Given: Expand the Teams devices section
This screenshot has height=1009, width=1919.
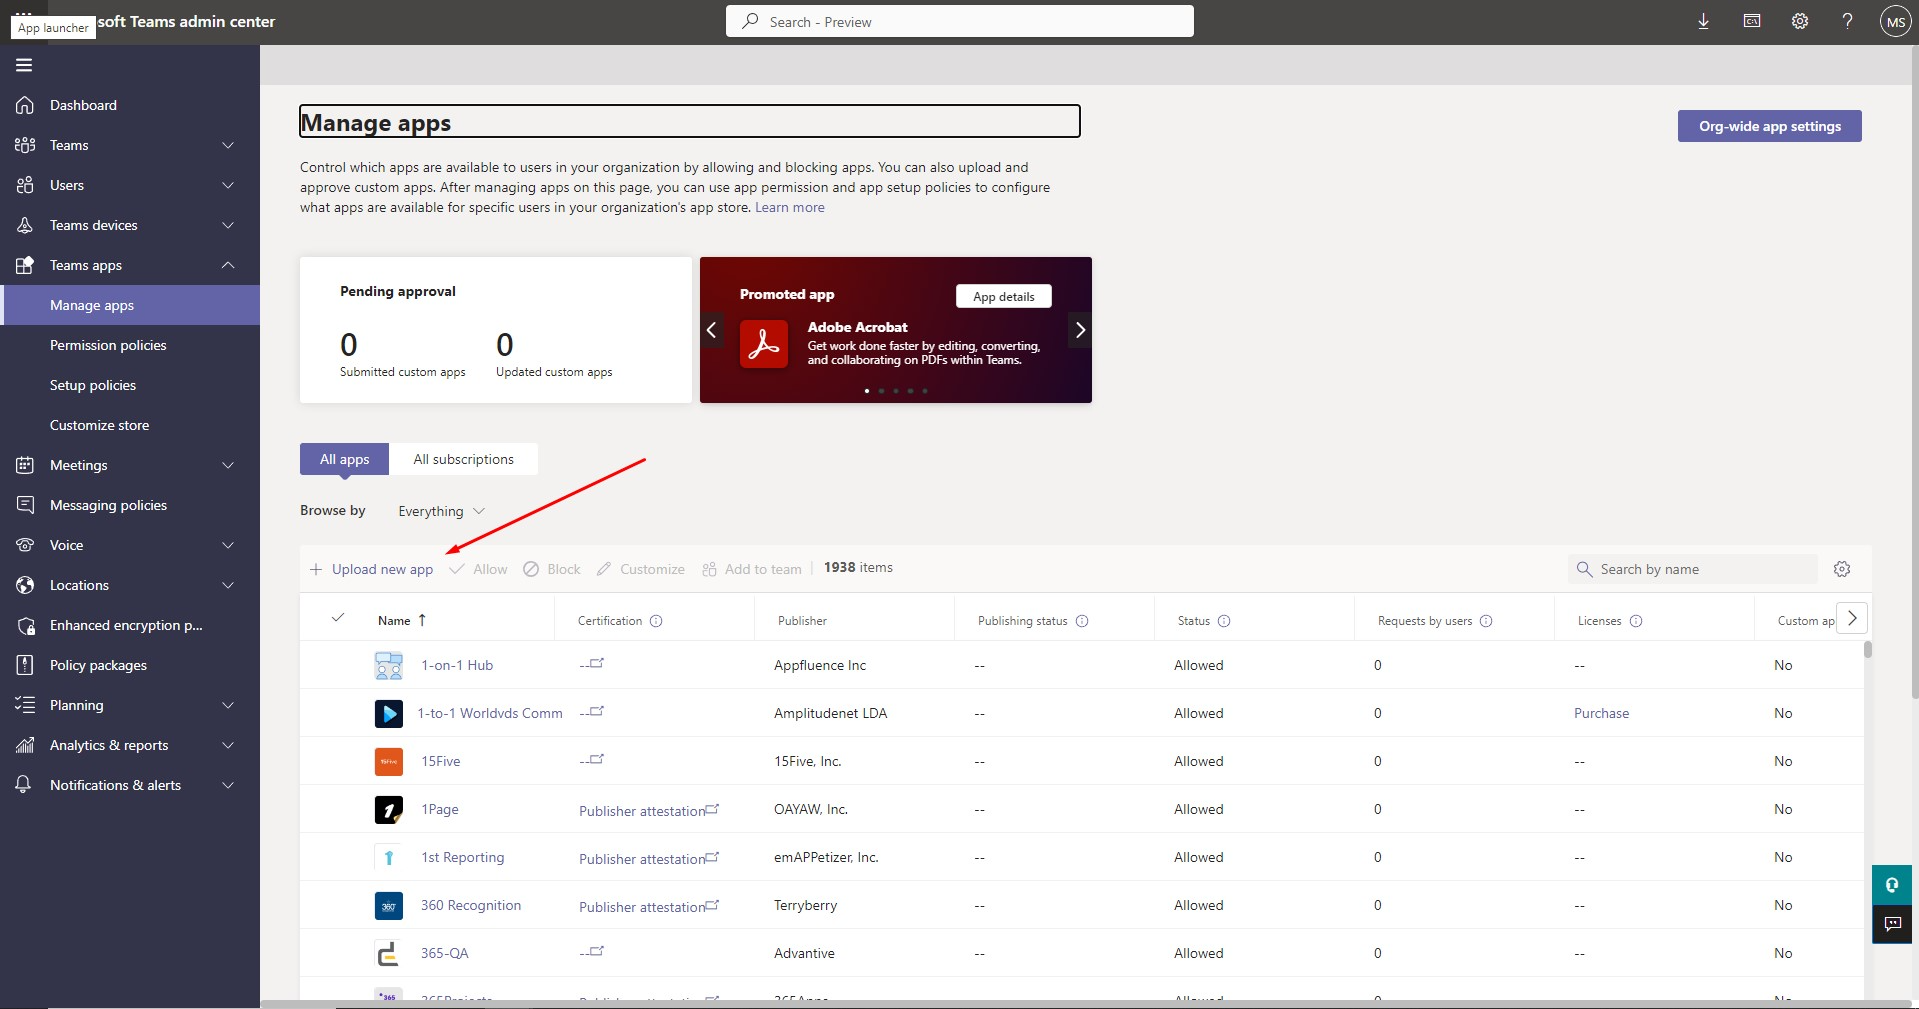Looking at the screenshot, I should 228,225.
